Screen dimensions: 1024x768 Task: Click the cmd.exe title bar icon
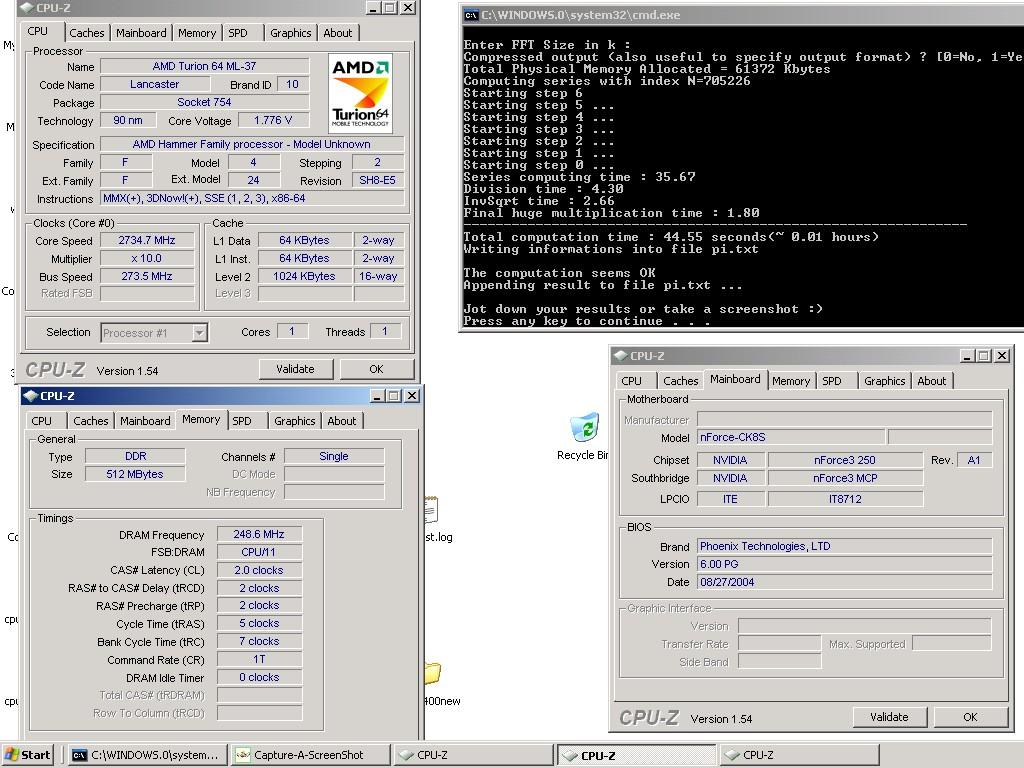[471, 15]
